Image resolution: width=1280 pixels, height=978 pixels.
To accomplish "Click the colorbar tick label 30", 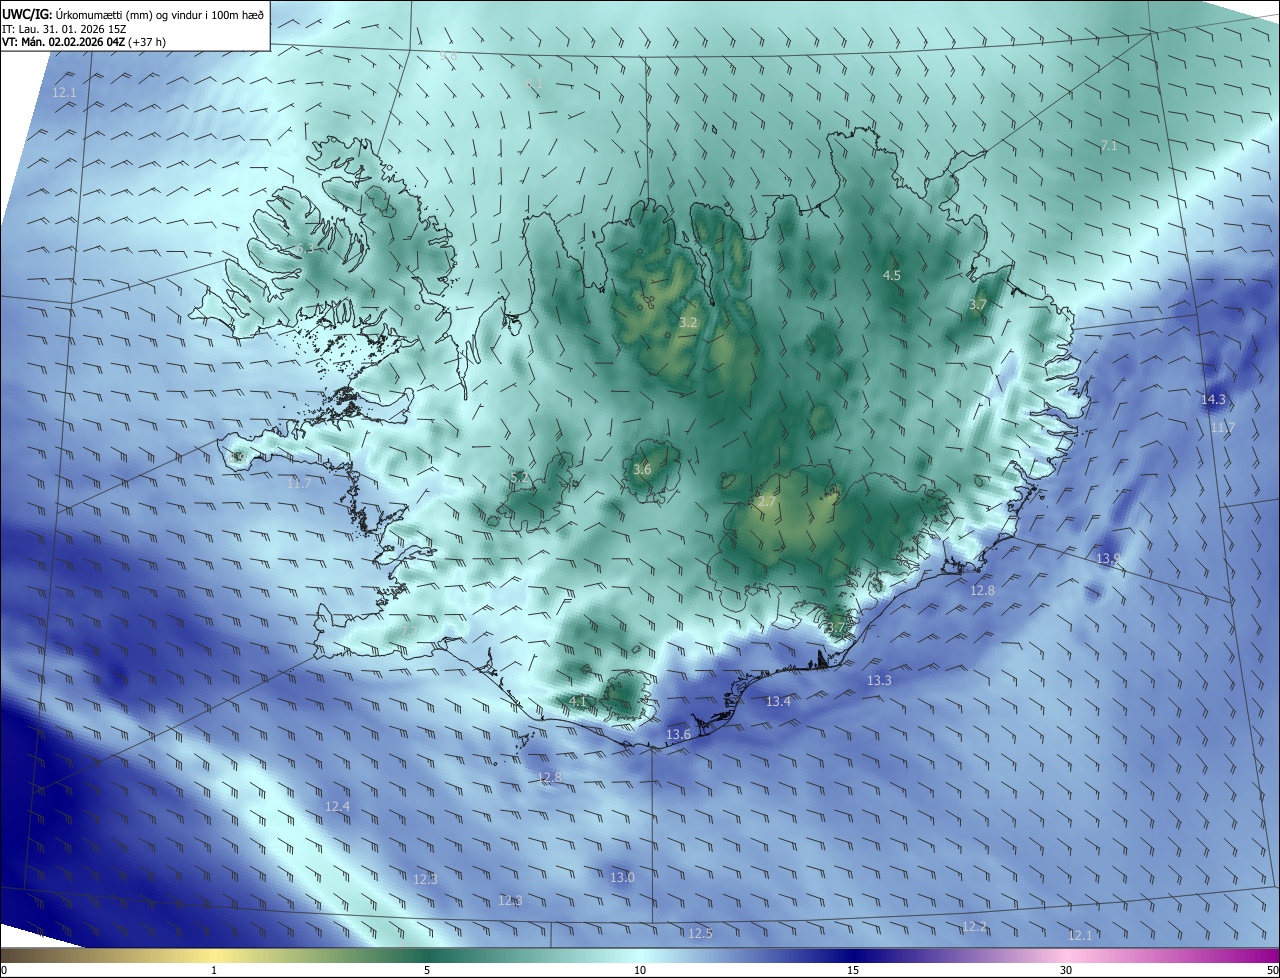I will [x=1066, y=971].
